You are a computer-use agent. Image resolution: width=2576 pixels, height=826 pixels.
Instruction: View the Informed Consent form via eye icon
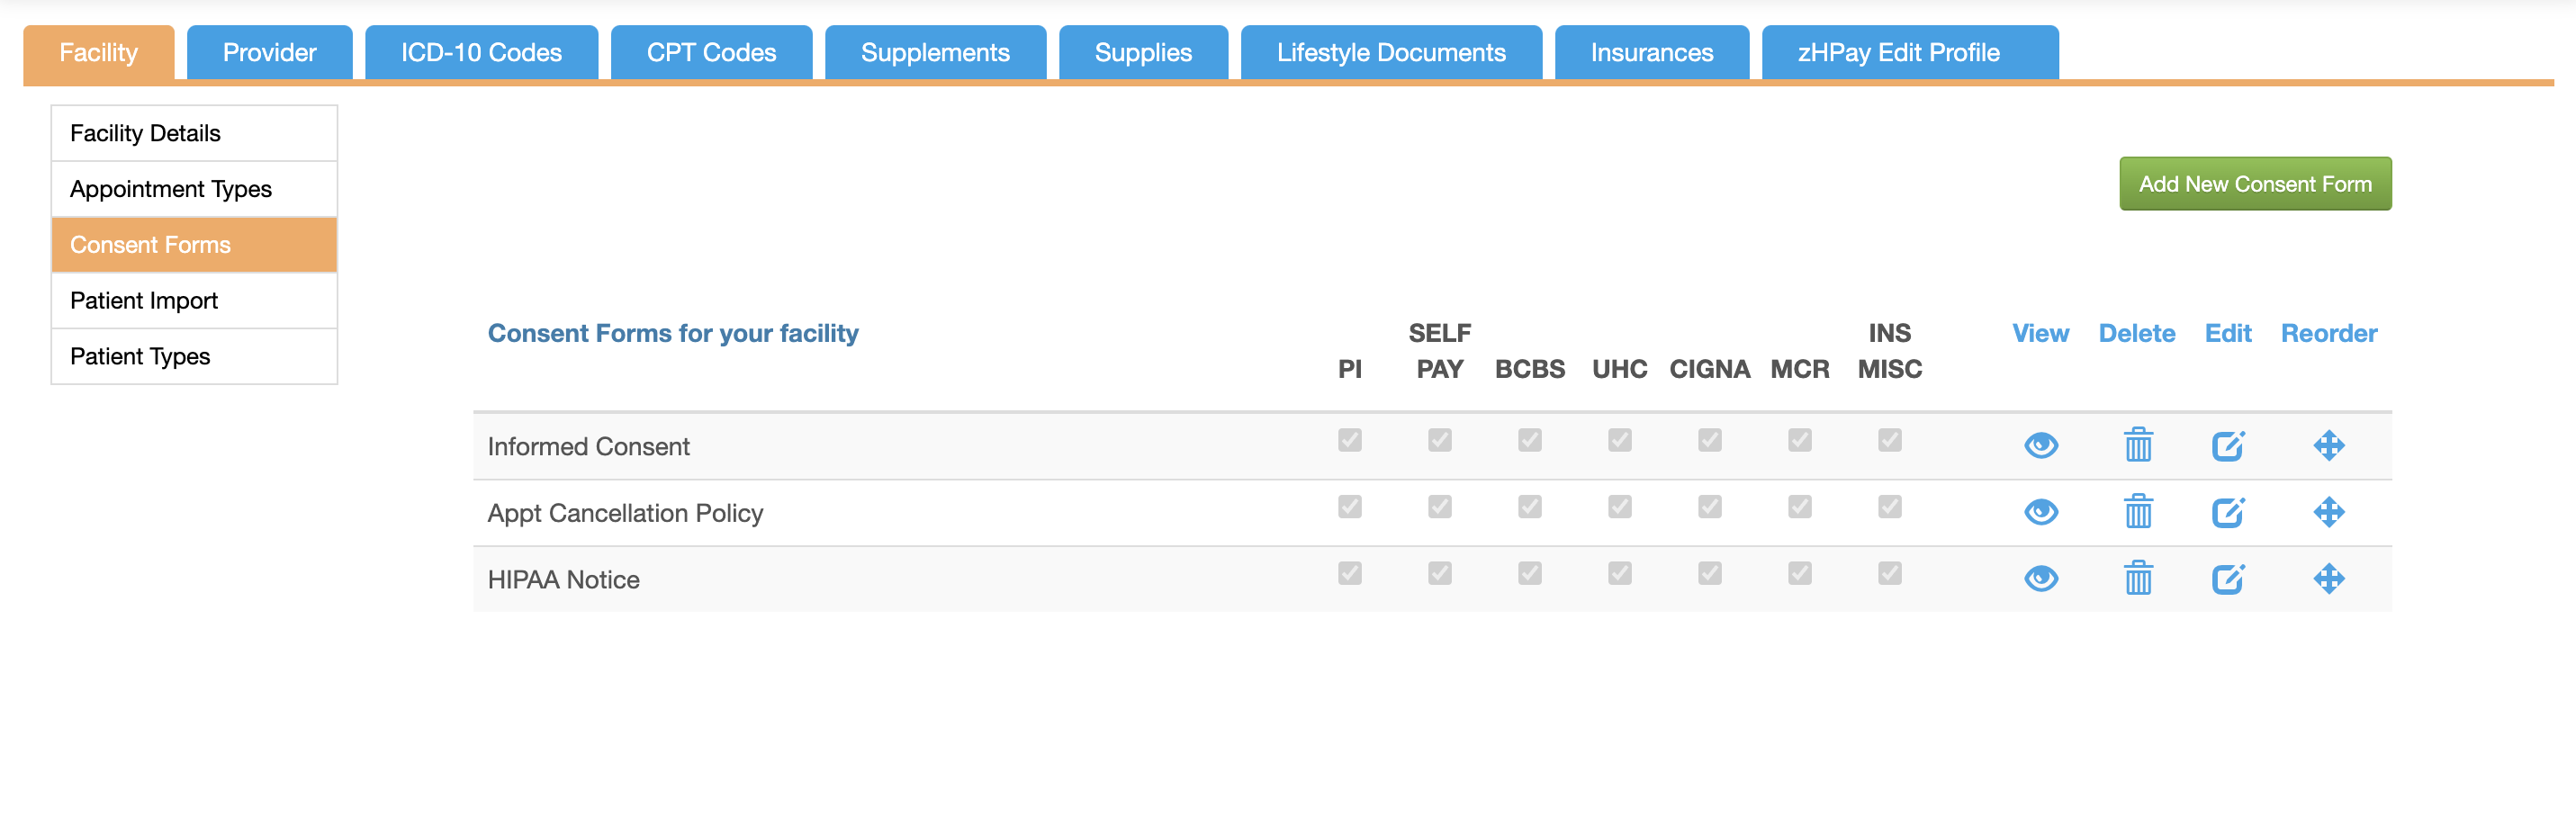(2040, 445)
